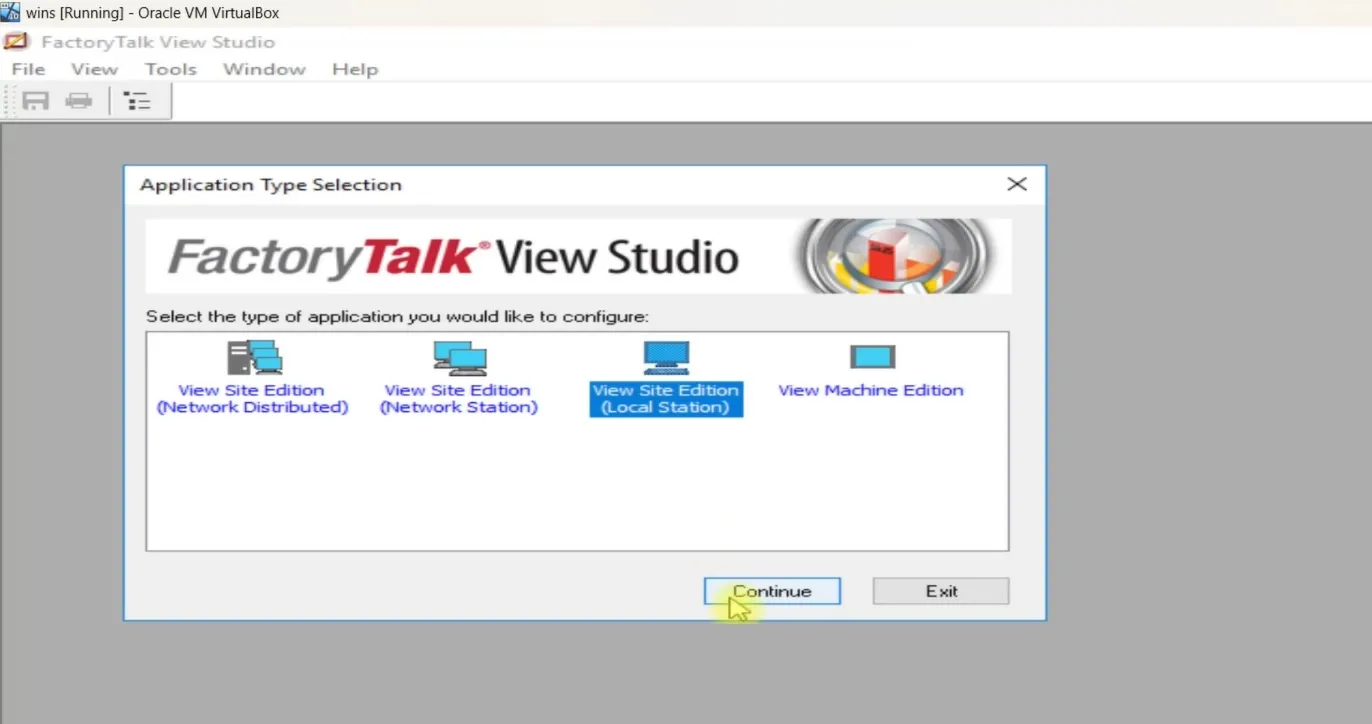Close the Application Type Selection dialog

click(1017, 184)
